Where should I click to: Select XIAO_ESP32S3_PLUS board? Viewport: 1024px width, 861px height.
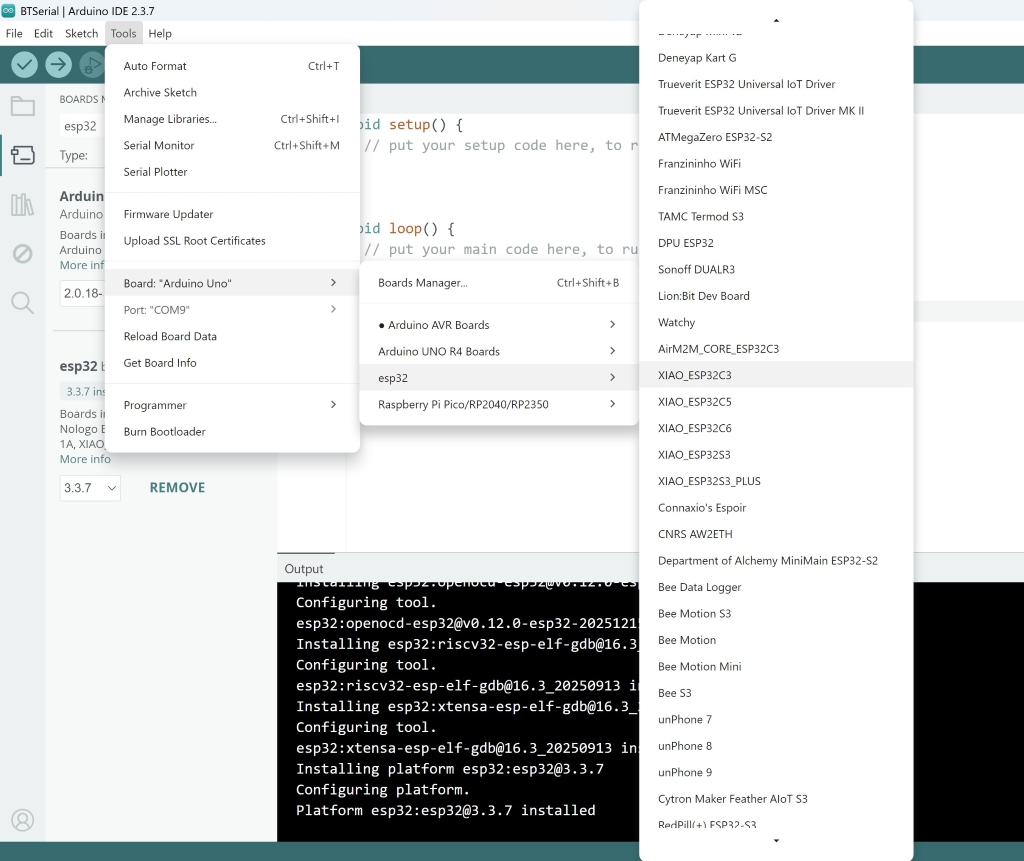pyautogui.click(x=776, y=481)
